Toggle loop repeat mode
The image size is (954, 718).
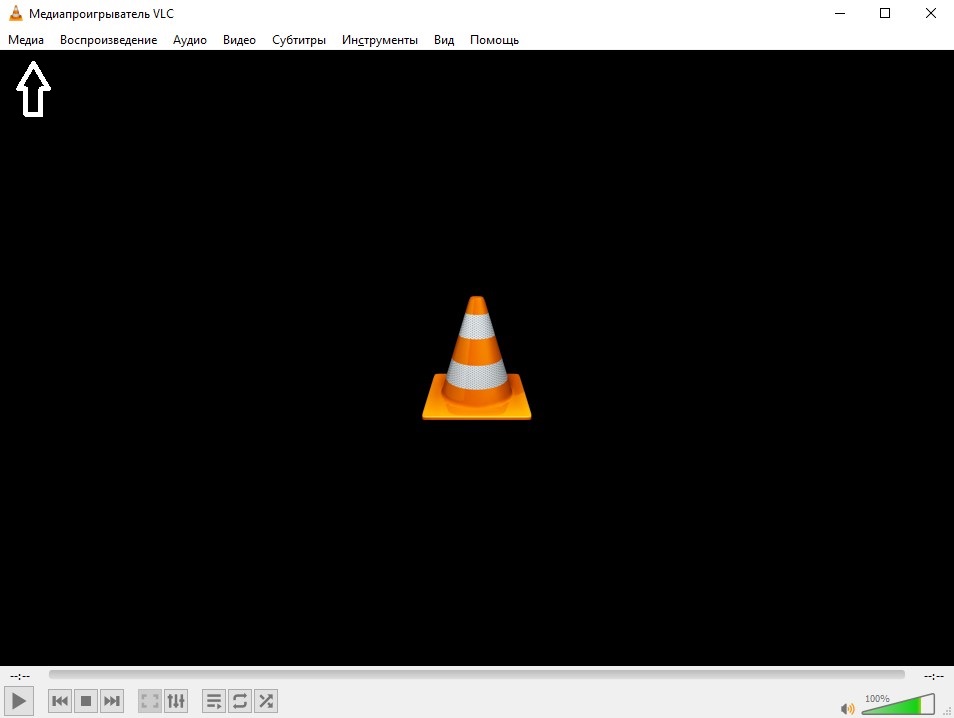pos(240,701)
